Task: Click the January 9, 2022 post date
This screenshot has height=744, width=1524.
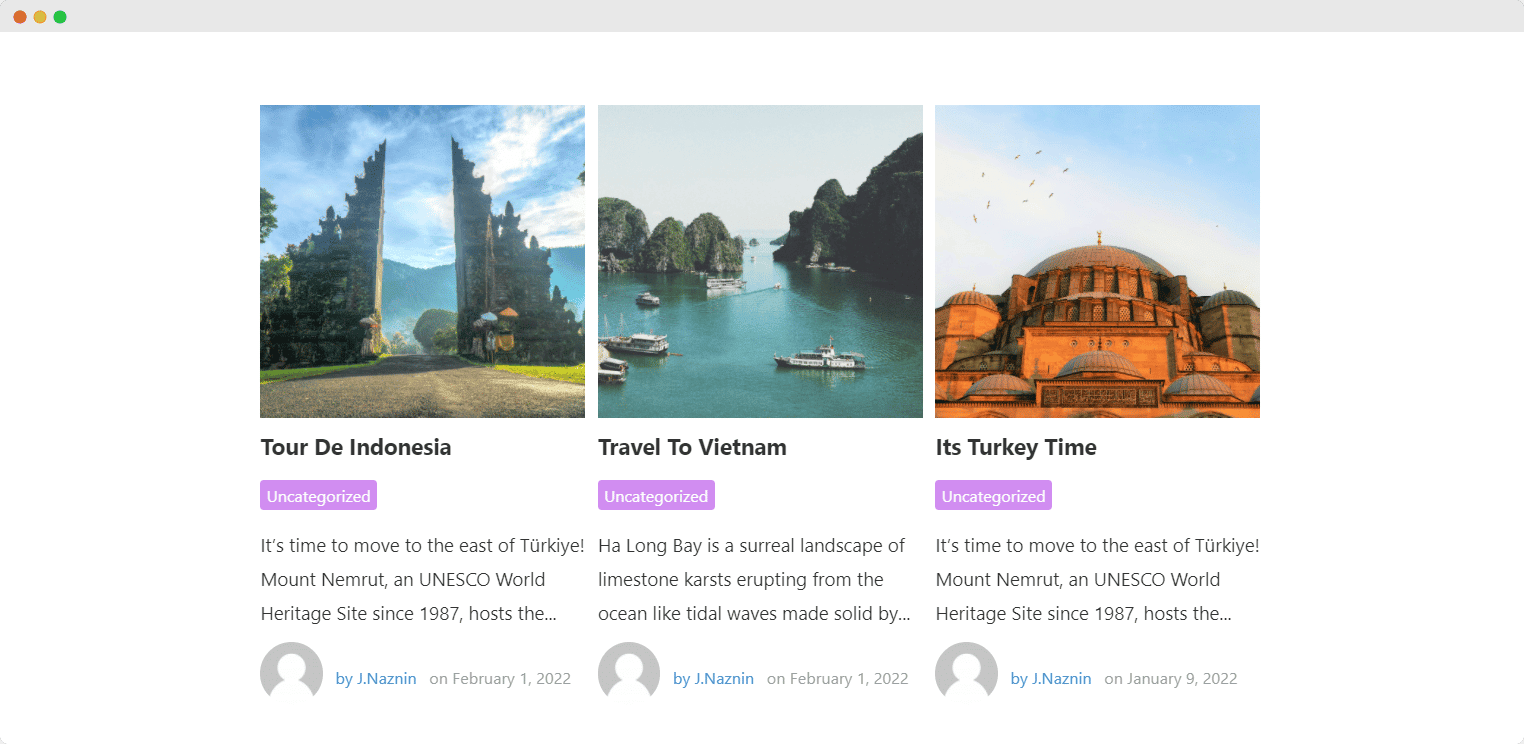Action: [1182, 679]
